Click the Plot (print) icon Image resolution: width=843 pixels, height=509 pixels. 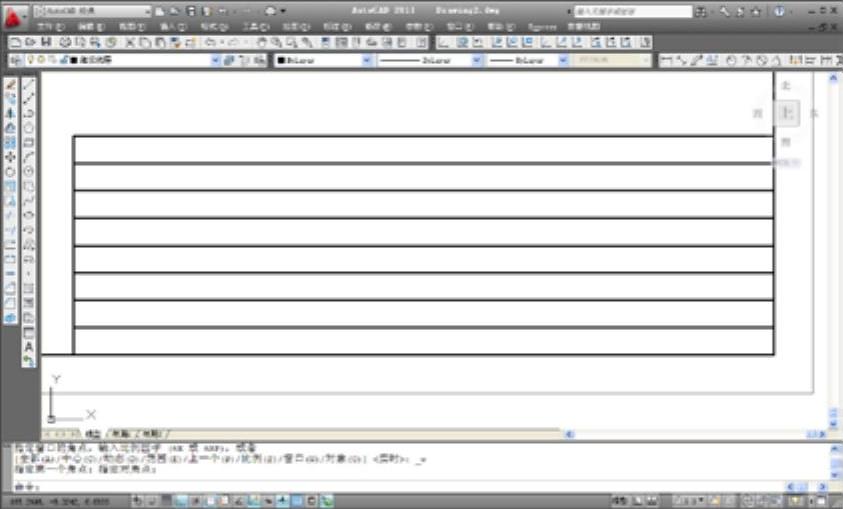[65, 42]
